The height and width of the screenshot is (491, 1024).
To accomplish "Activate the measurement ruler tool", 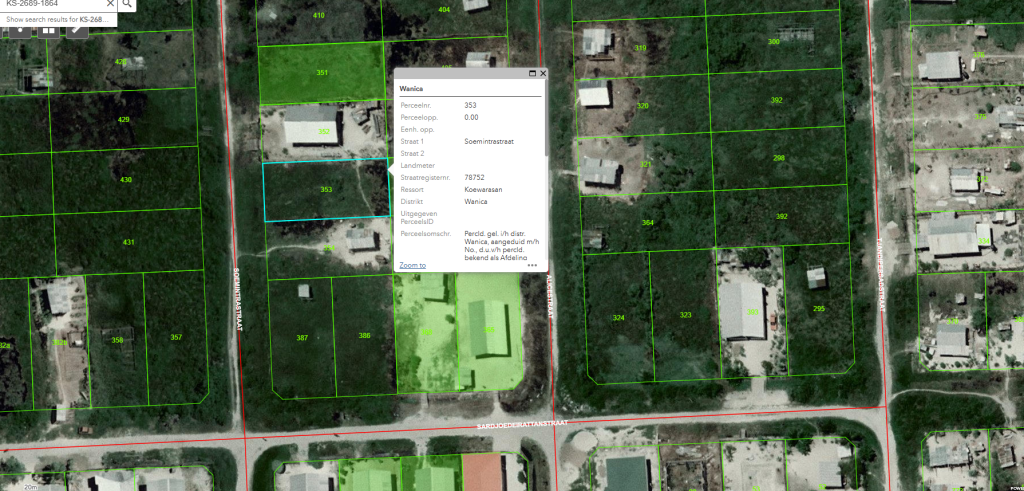I will click(x=77, y=29).
